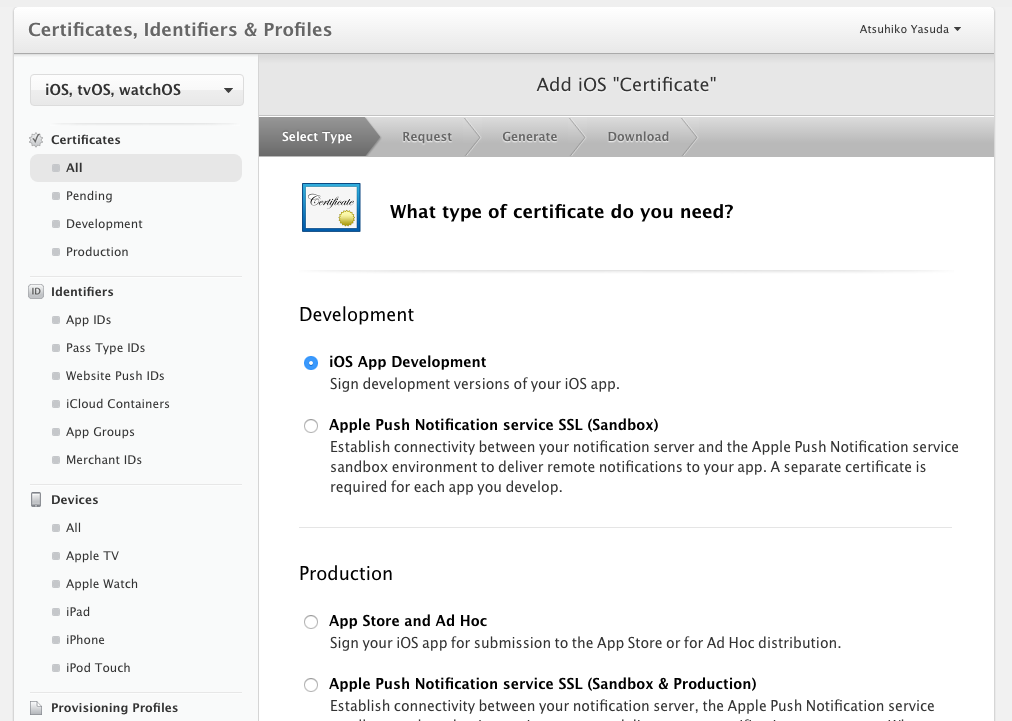
Task: Click the Certificates section heading
Action: tap(86, 139)
